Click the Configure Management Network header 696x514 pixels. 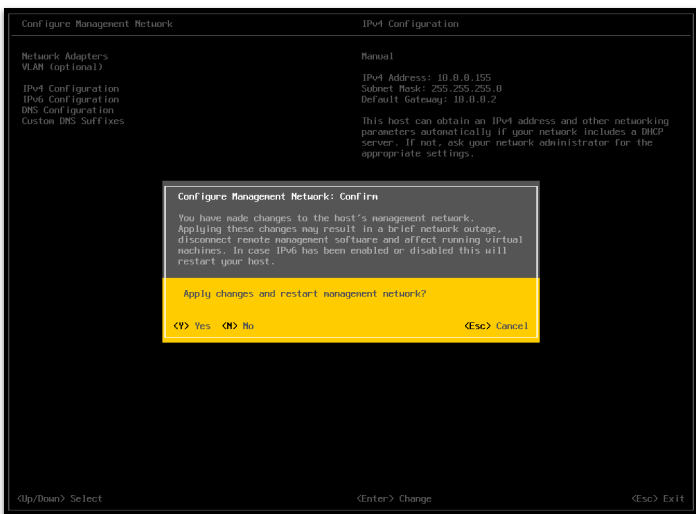[x=97, y=24]
